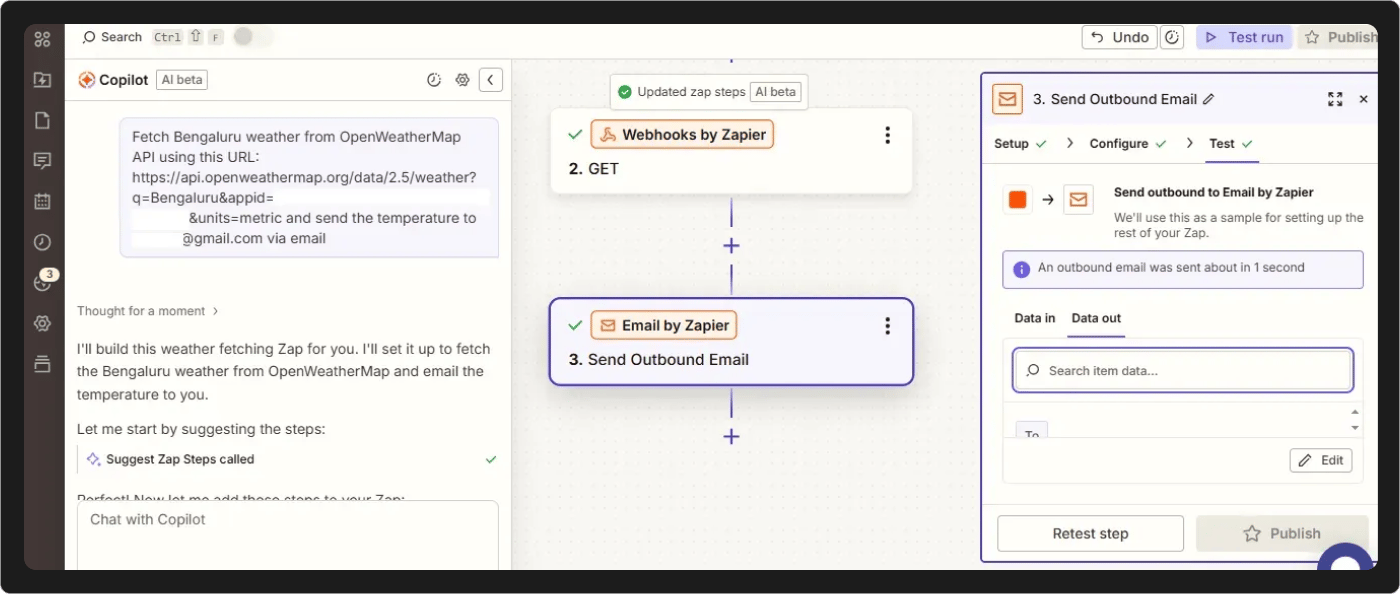Open the Zaps lightning folder icon in sidebar
This screenshot has width=1400, height=594.
[42, 80]
